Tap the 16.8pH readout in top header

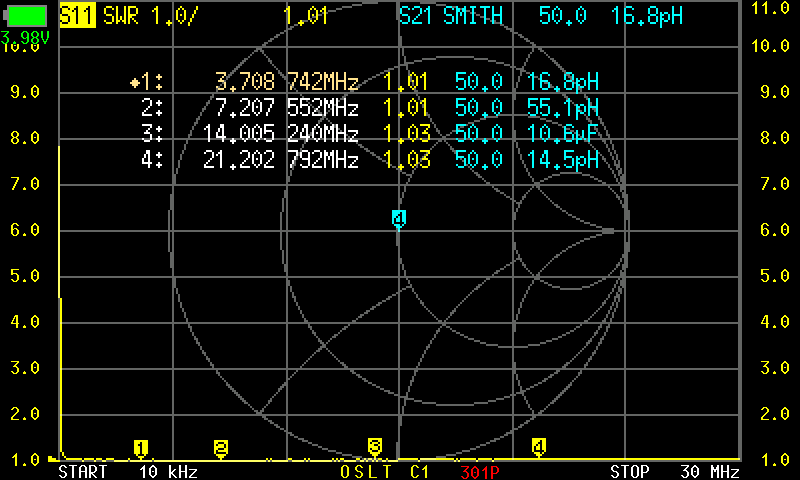tap(647, 16)
